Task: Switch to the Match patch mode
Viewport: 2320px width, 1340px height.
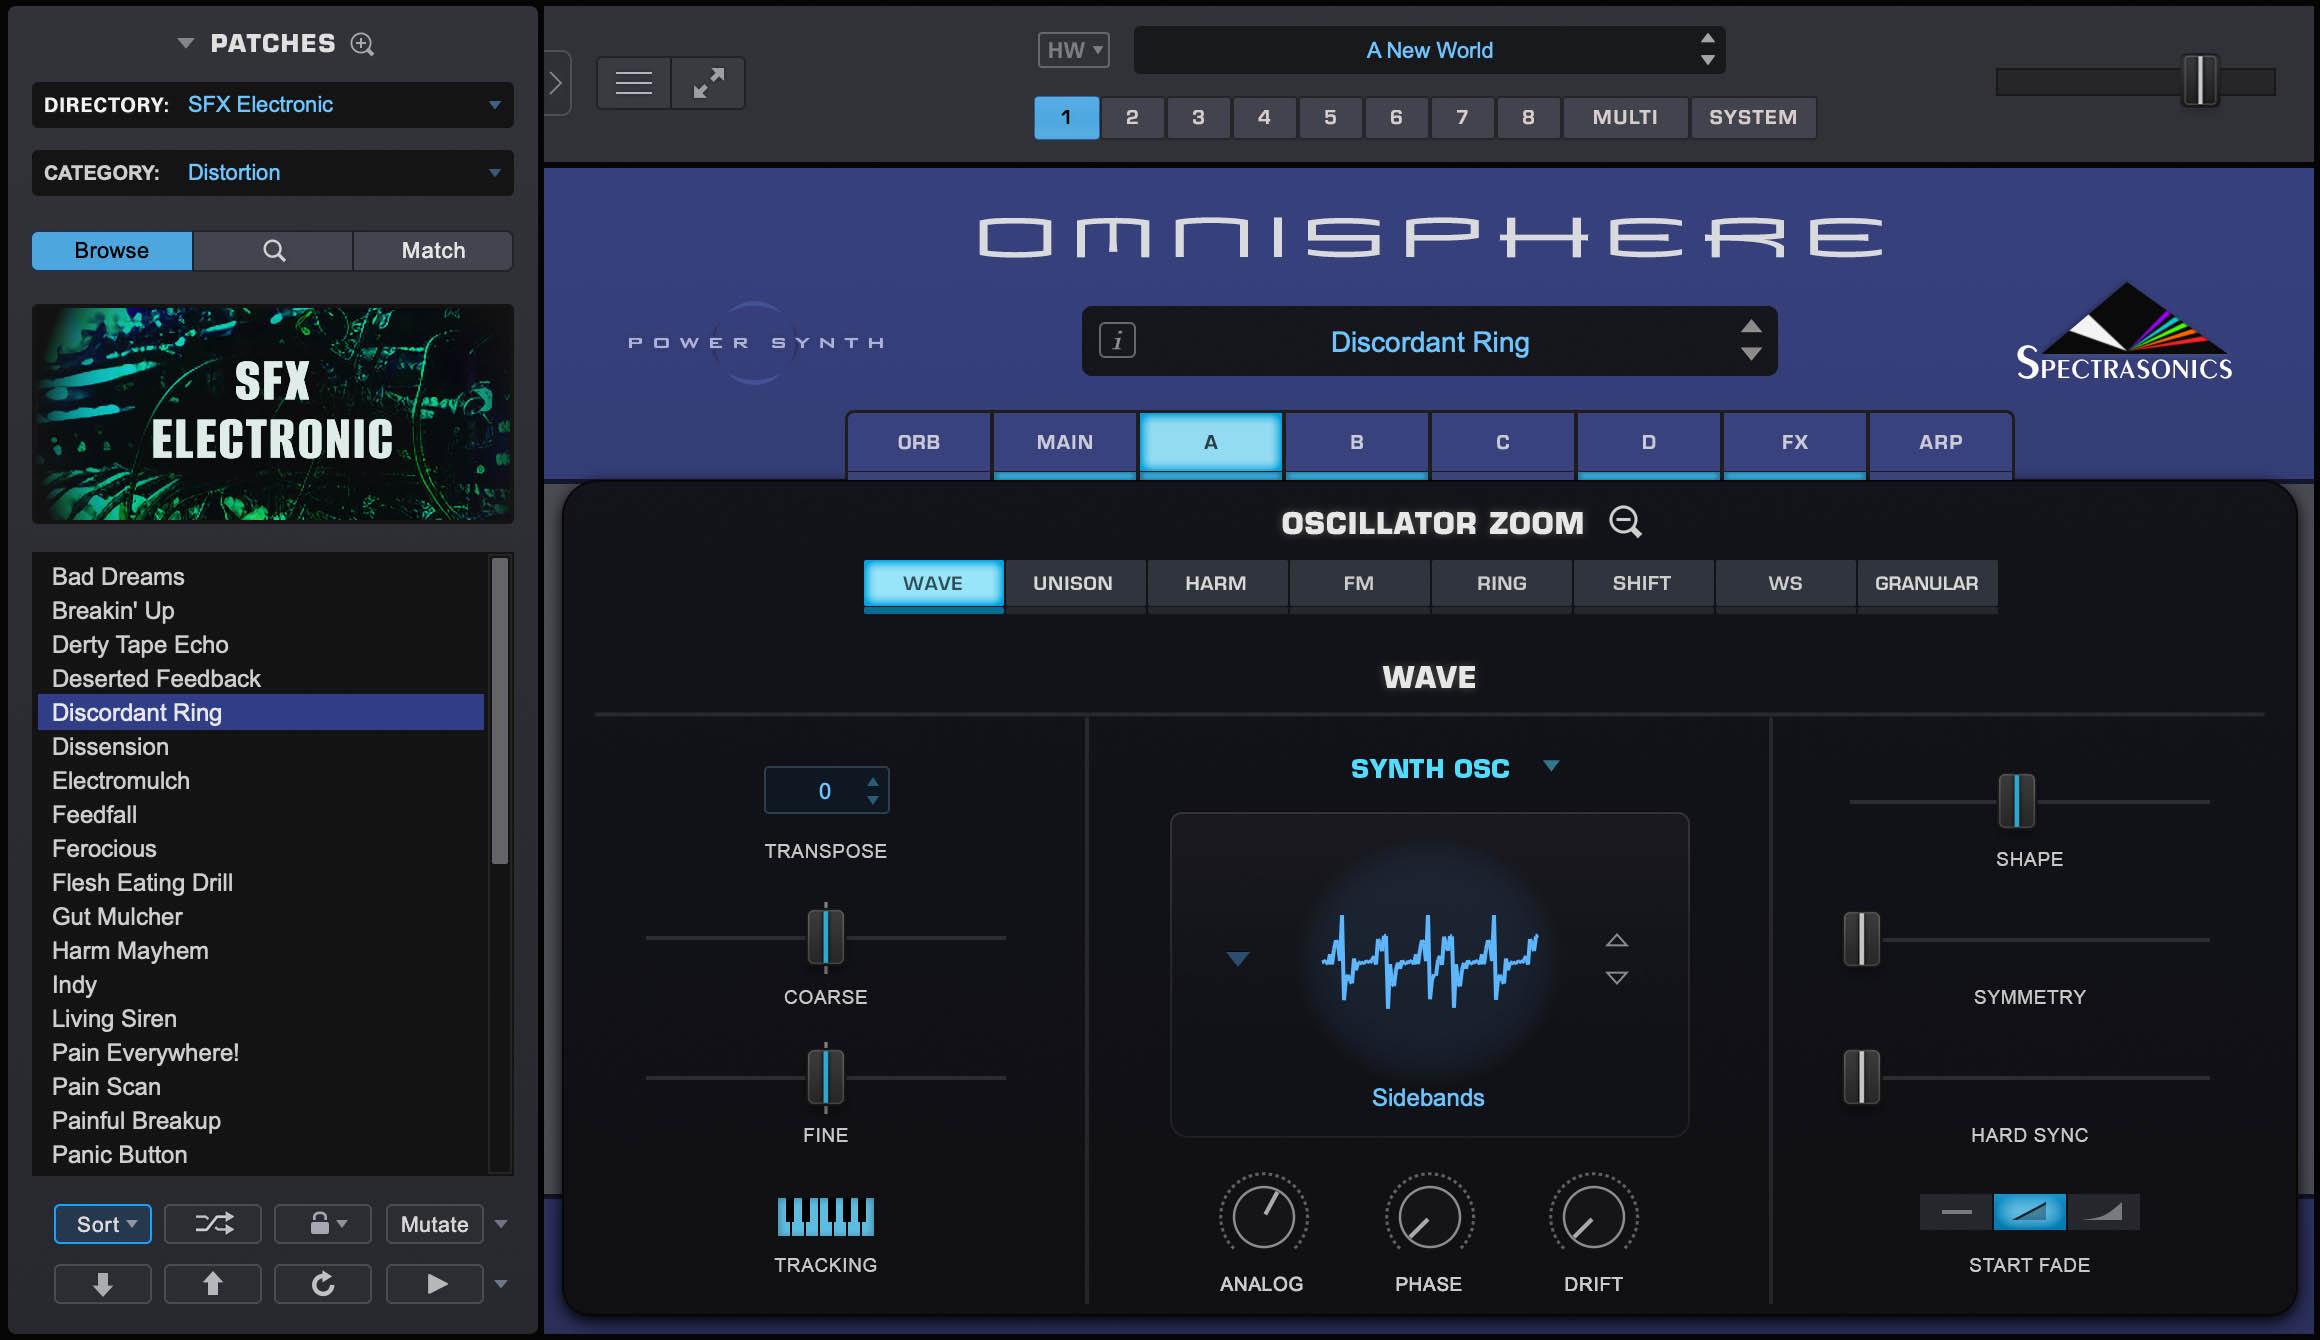Action: click(x=432, y=250)
